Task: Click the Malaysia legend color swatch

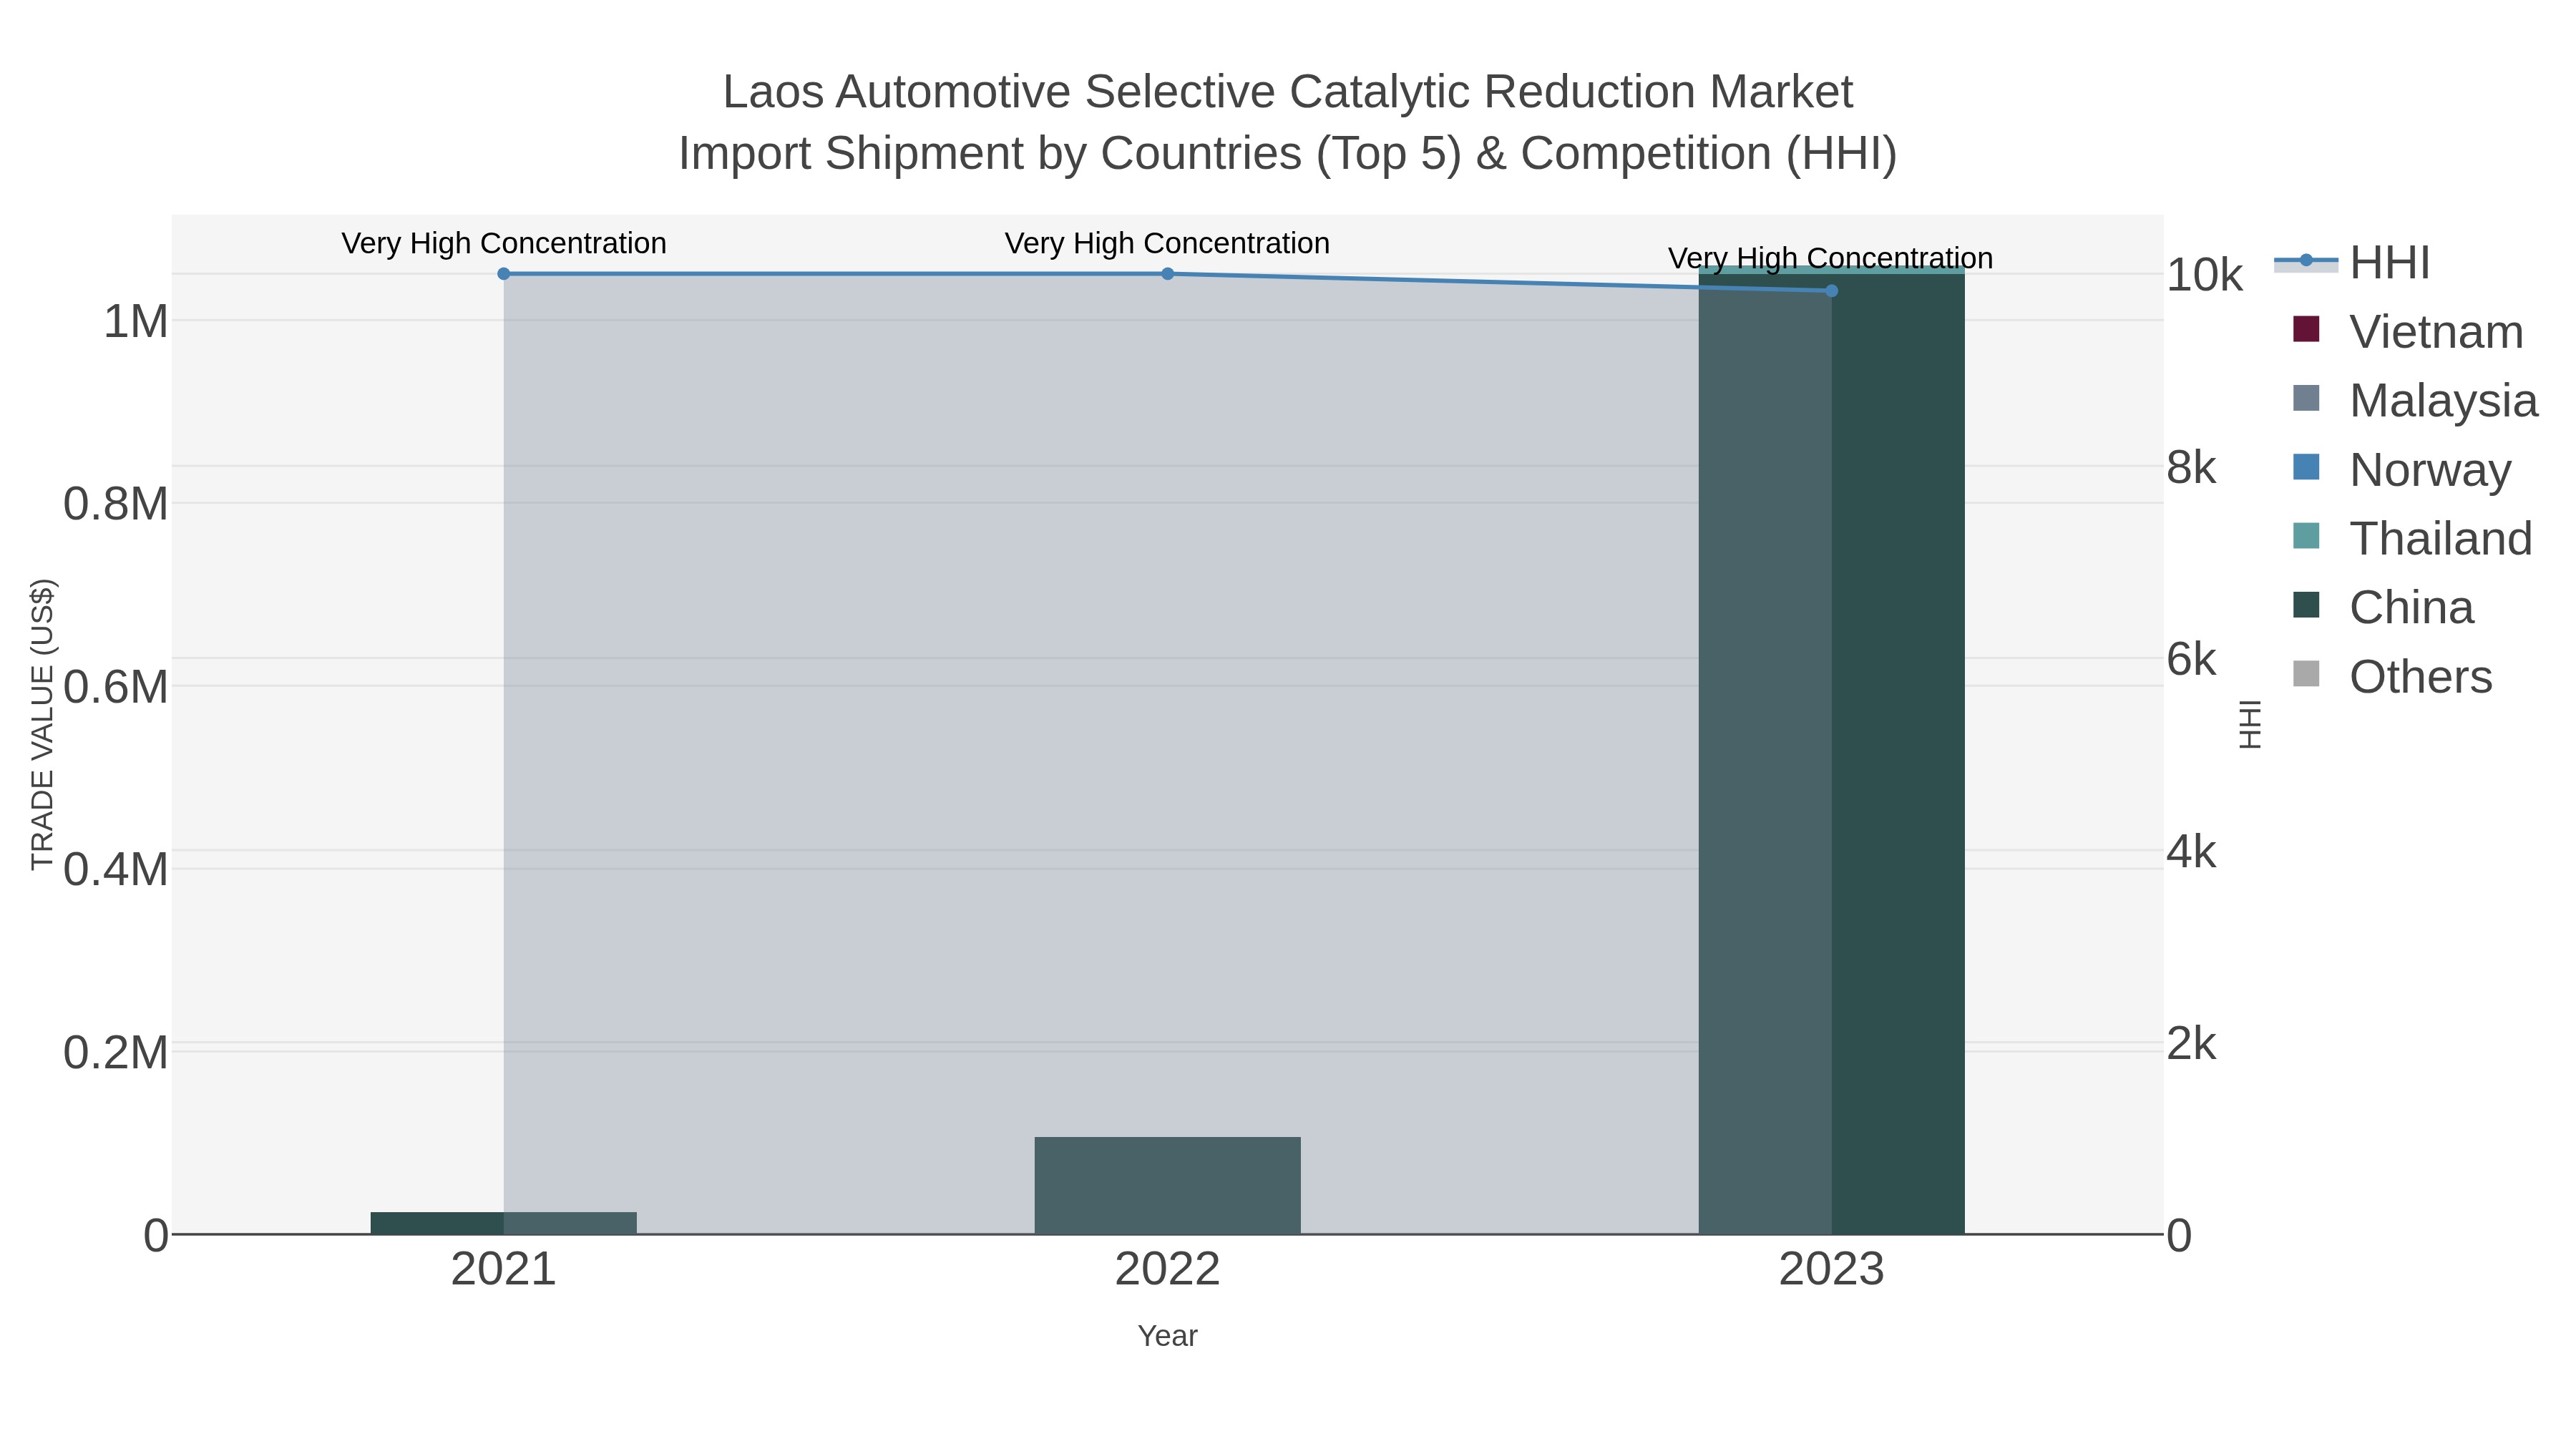Action: [2306, 398]
